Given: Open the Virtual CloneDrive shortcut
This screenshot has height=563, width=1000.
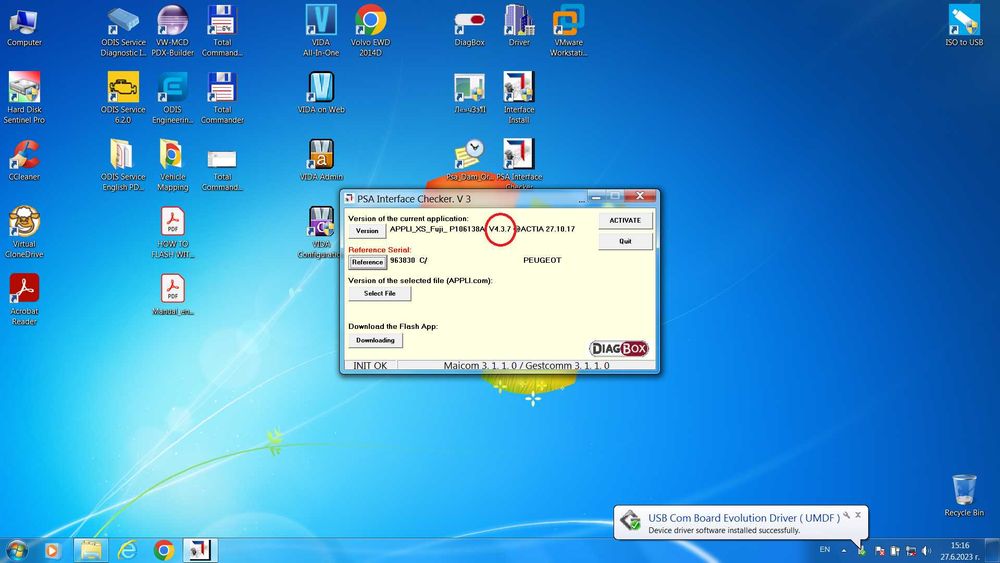Looking at the screenshot, I should [24, 232].
